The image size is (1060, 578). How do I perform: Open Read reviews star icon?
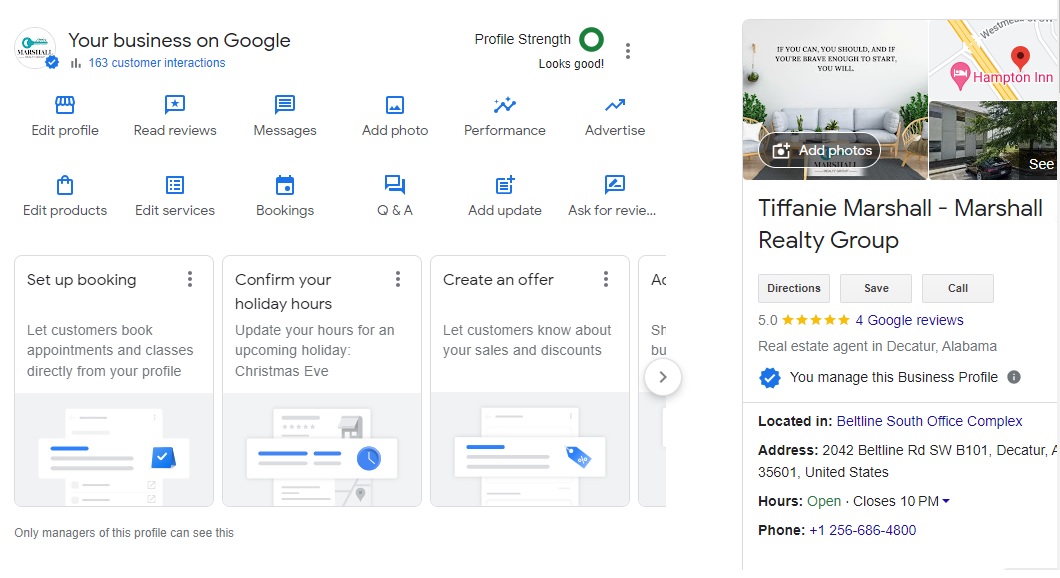tap(175, 105)
